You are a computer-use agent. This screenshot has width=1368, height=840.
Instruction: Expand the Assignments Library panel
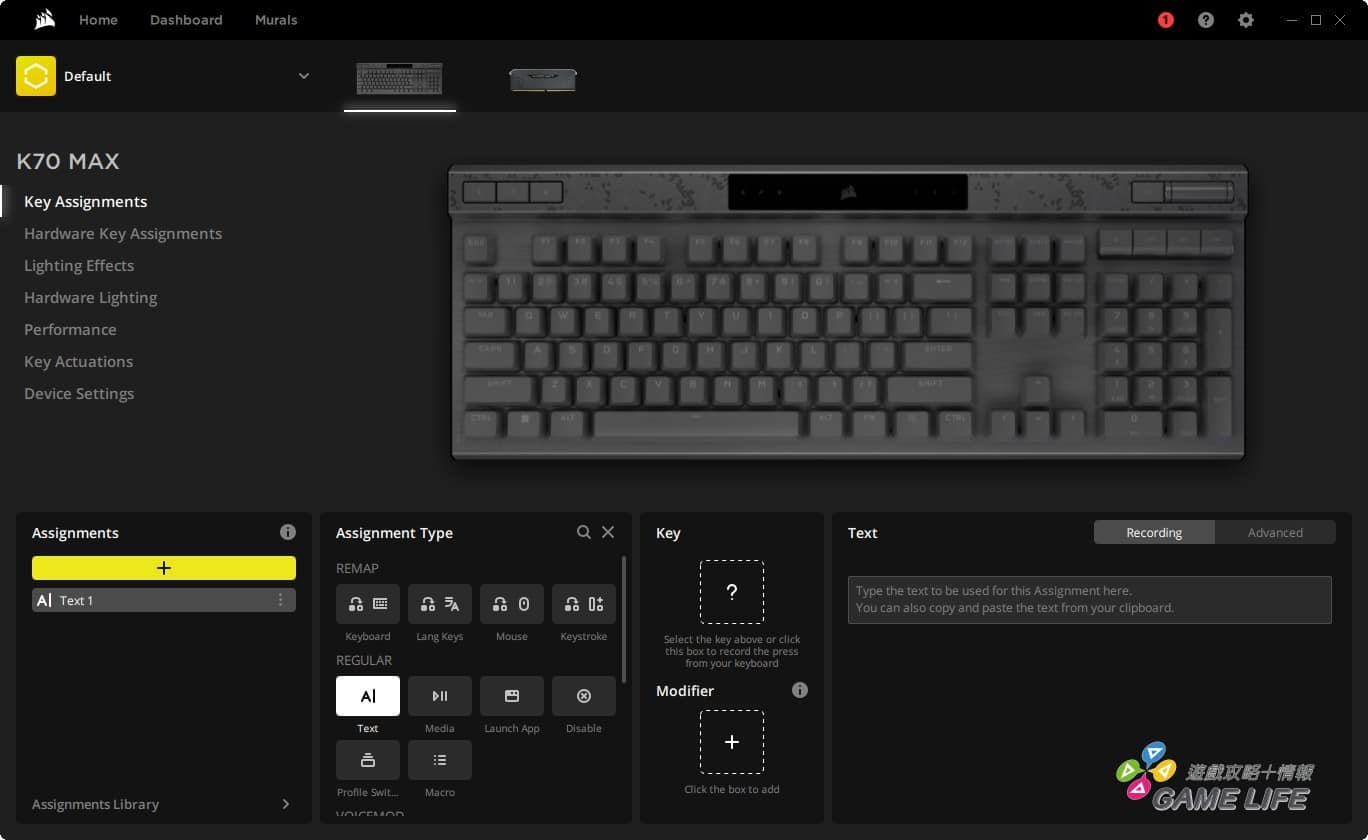(285, 804)
